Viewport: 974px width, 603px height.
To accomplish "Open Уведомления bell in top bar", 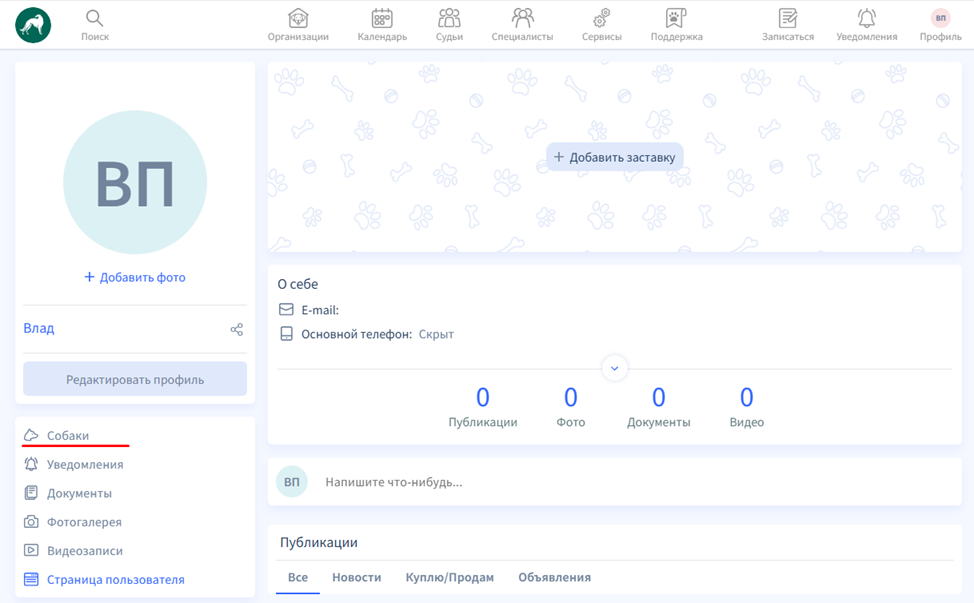I will (x=866, y=19).
